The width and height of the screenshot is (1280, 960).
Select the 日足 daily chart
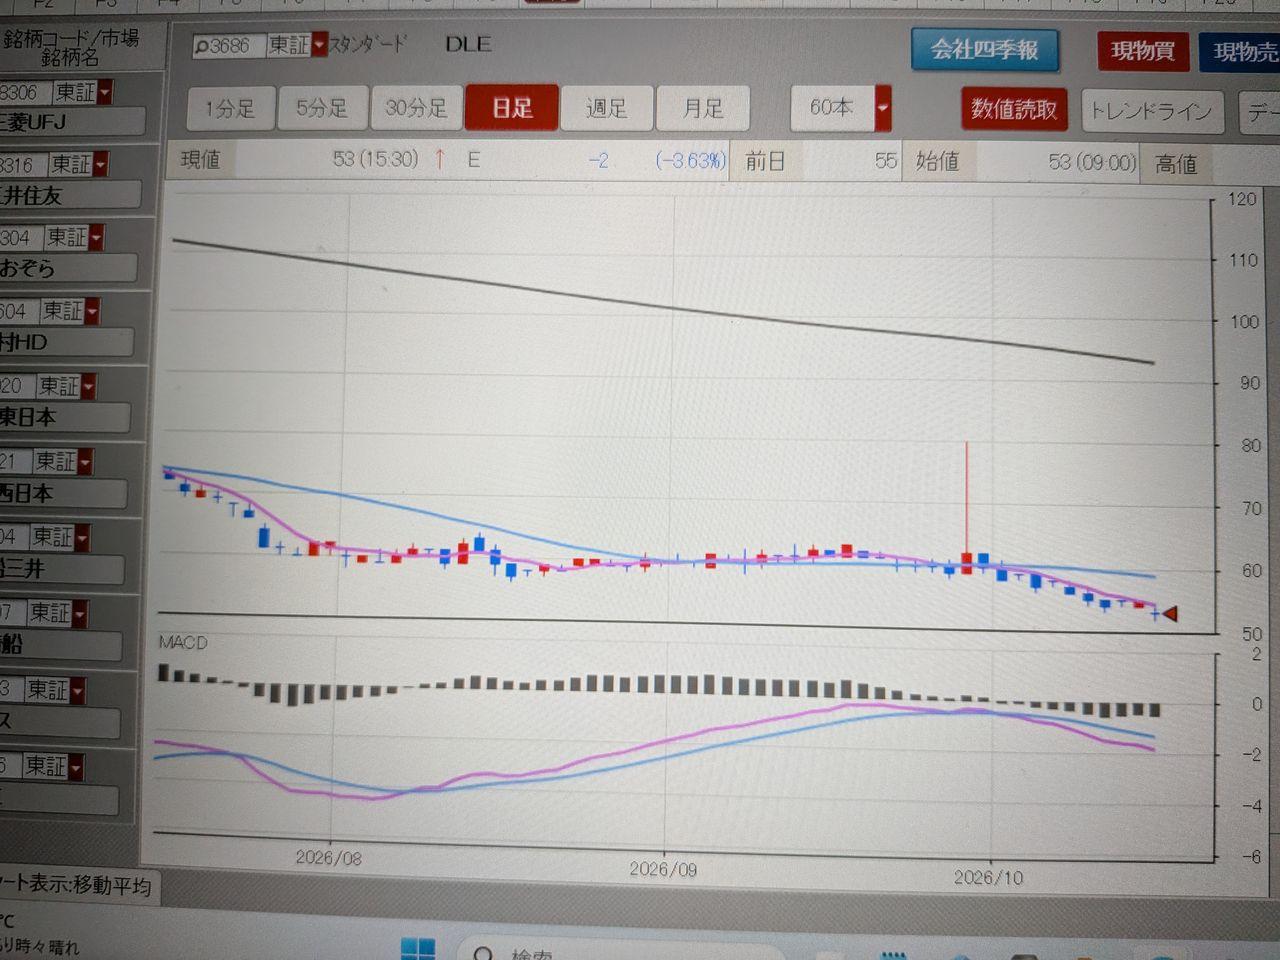[x=512, y=108]
